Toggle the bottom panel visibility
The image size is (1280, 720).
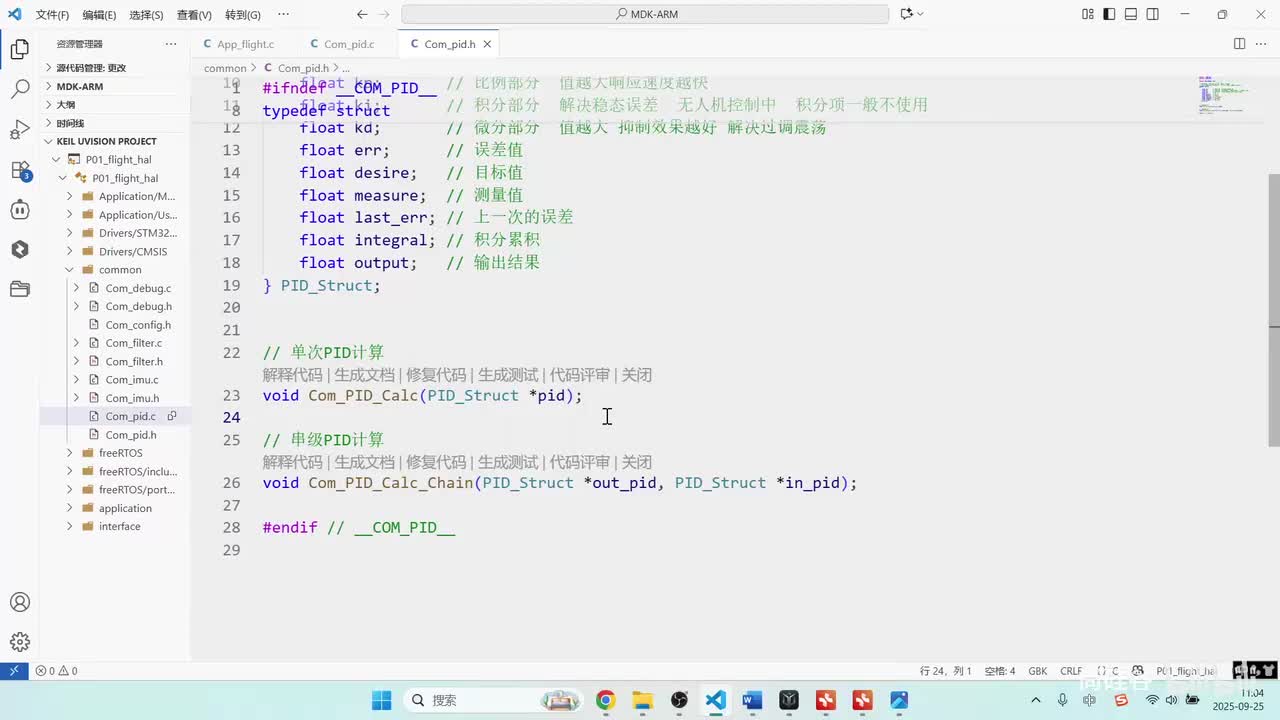[x=1131, y=14]
